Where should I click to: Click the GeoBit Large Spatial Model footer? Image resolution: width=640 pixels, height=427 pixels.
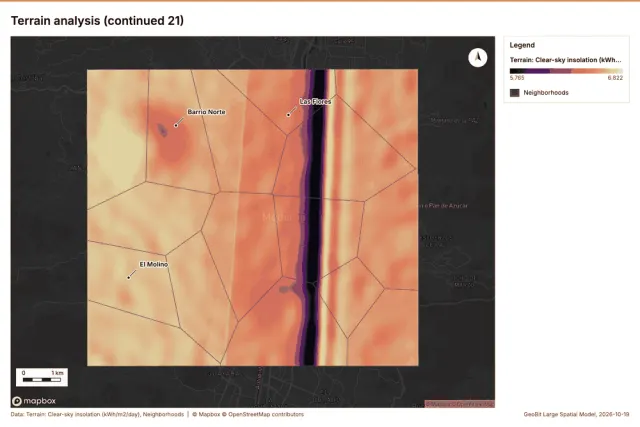pos(576,414)
